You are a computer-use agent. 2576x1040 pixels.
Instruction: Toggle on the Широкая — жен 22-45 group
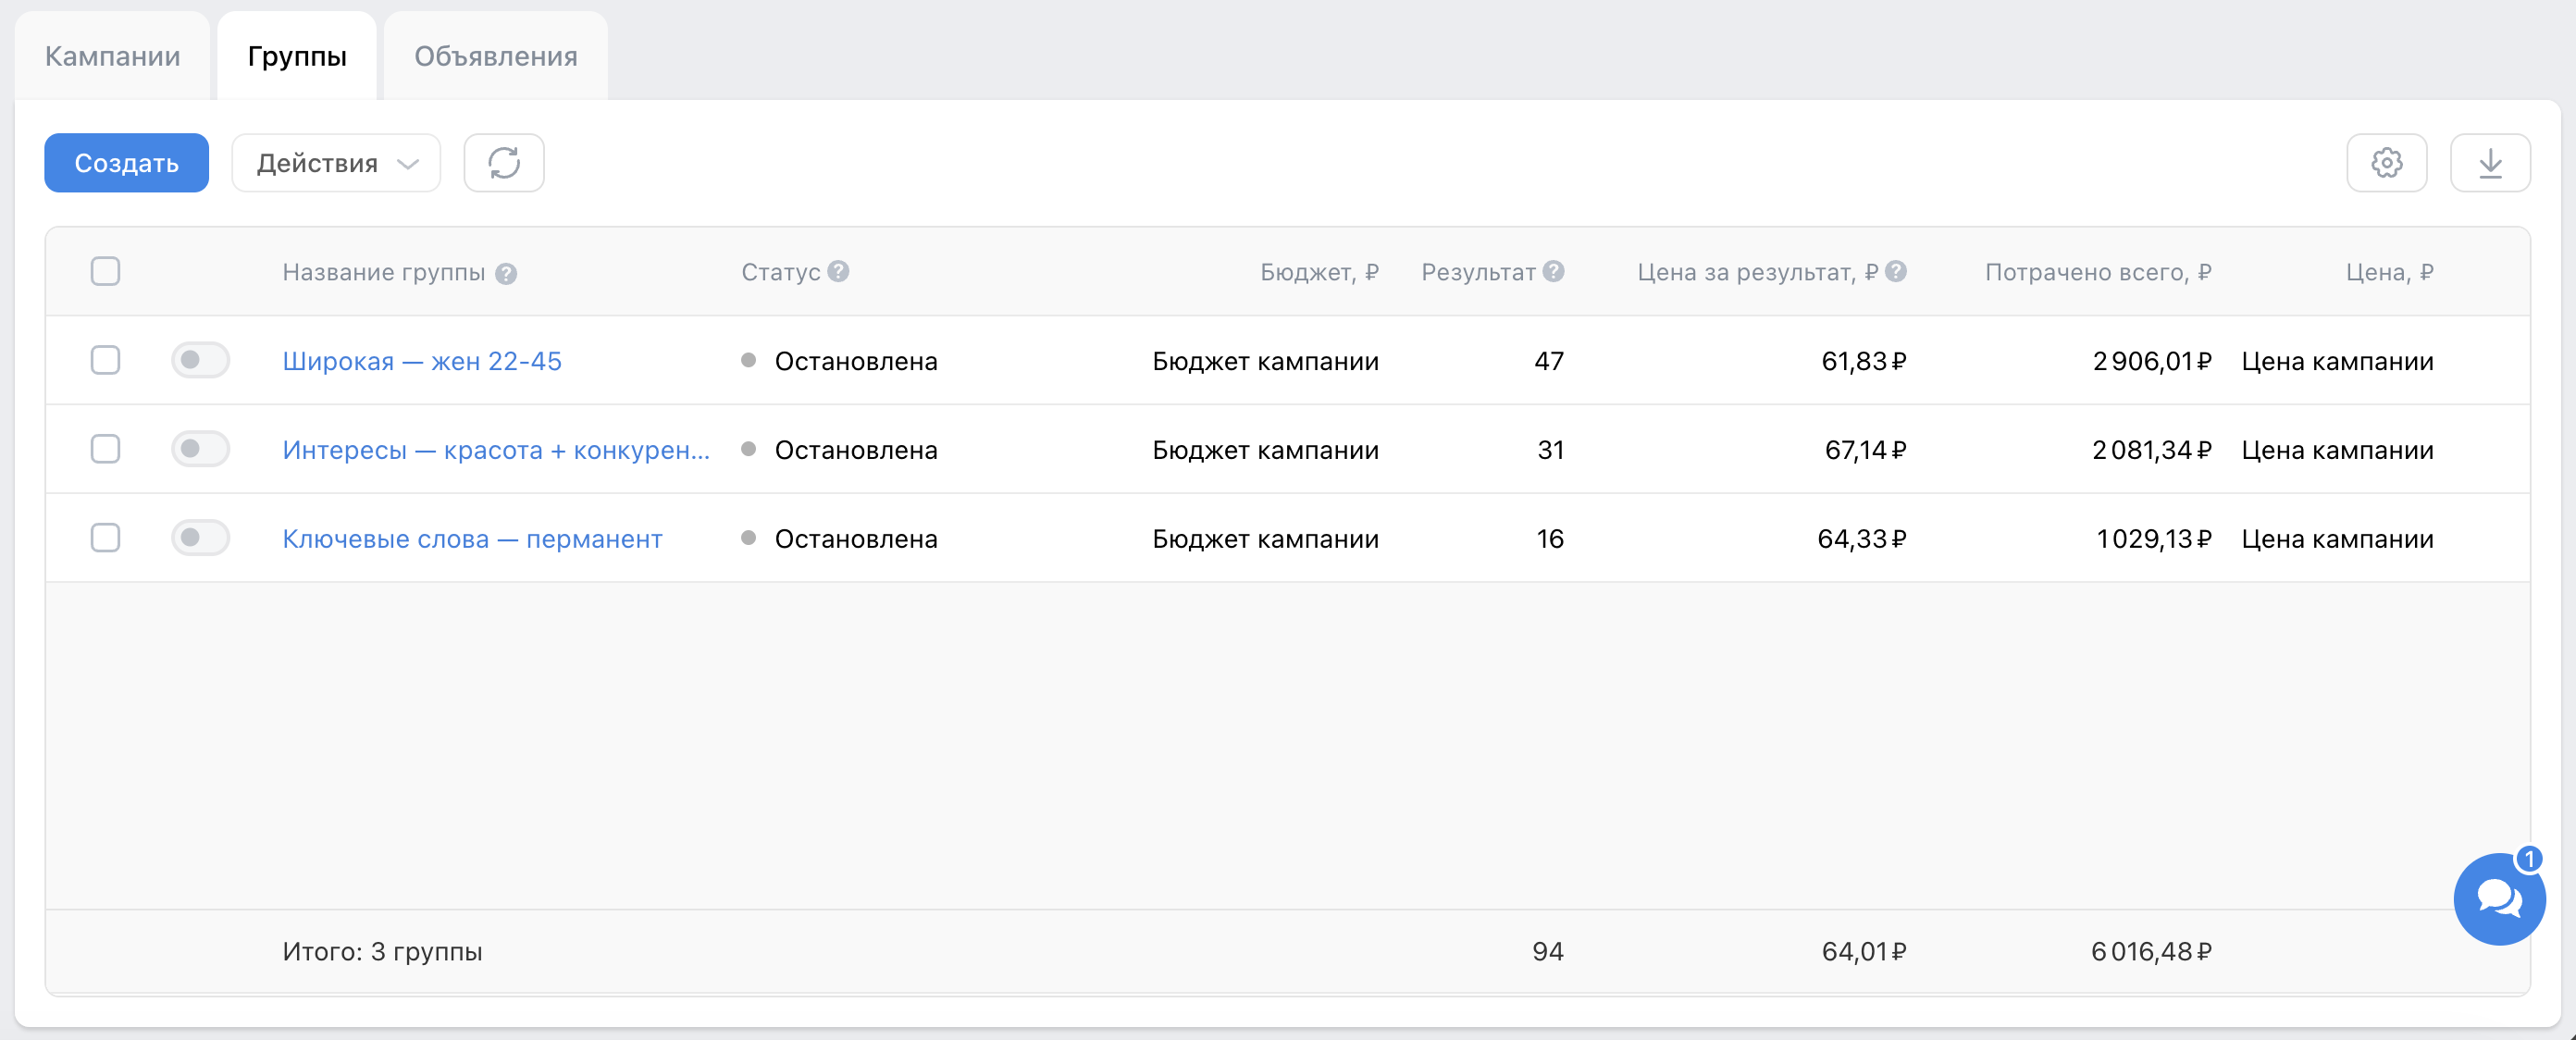[x=200, y=360]
